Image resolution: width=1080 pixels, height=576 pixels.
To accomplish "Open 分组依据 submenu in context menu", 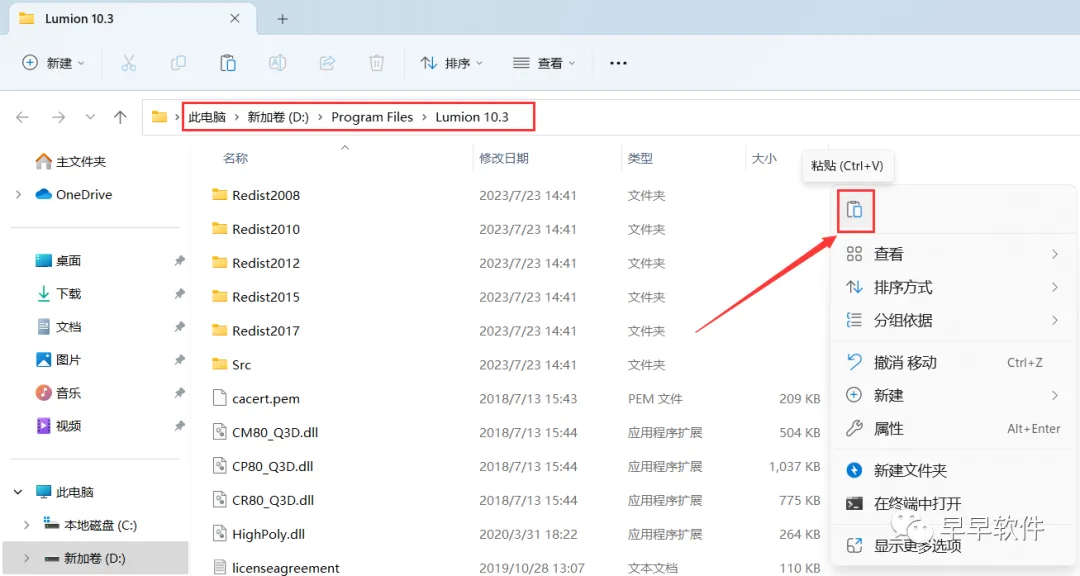I will [x=953, y=320].
